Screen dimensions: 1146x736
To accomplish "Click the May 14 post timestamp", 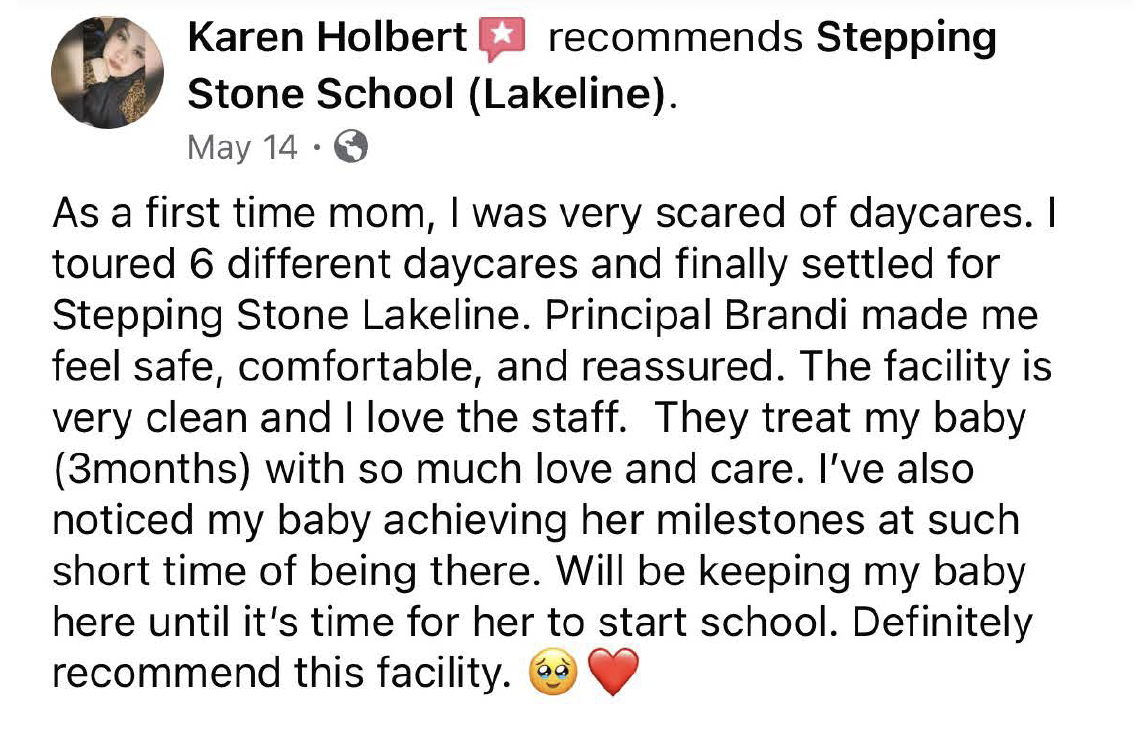I will pyautogui.click(x=242, y=148).
